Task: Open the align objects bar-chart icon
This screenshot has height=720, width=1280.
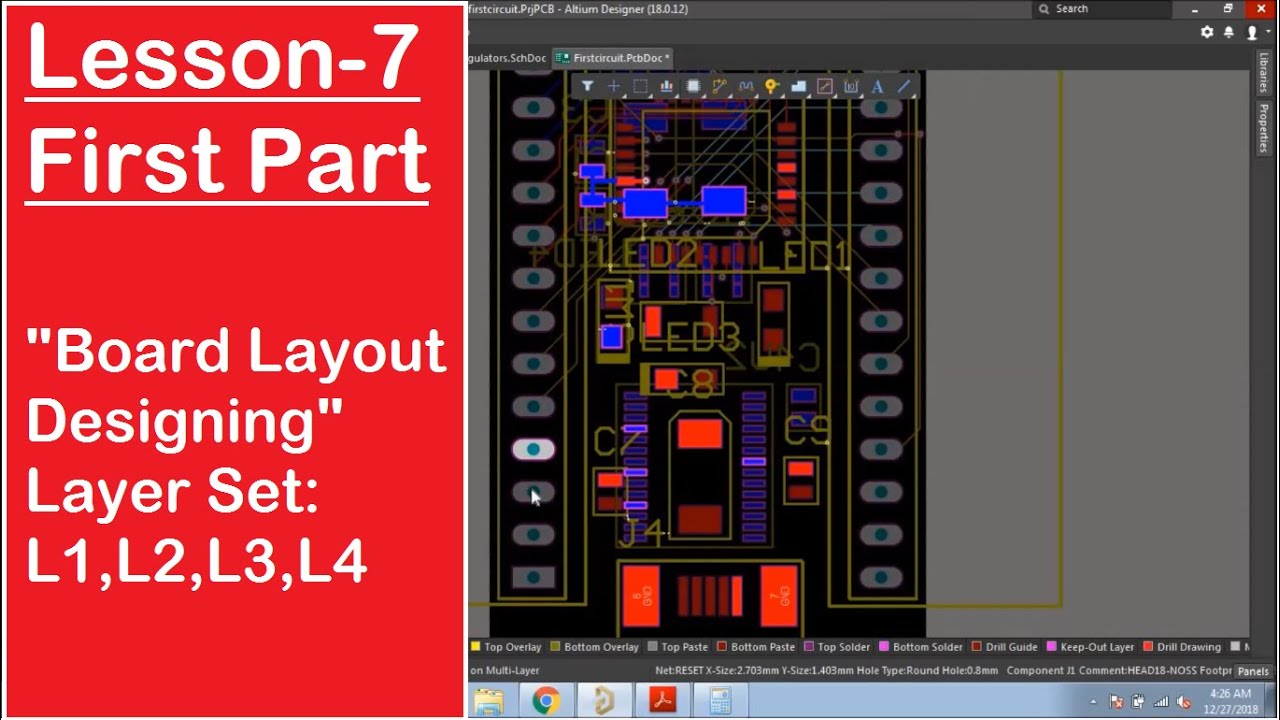Action: (x=666, y=87)
